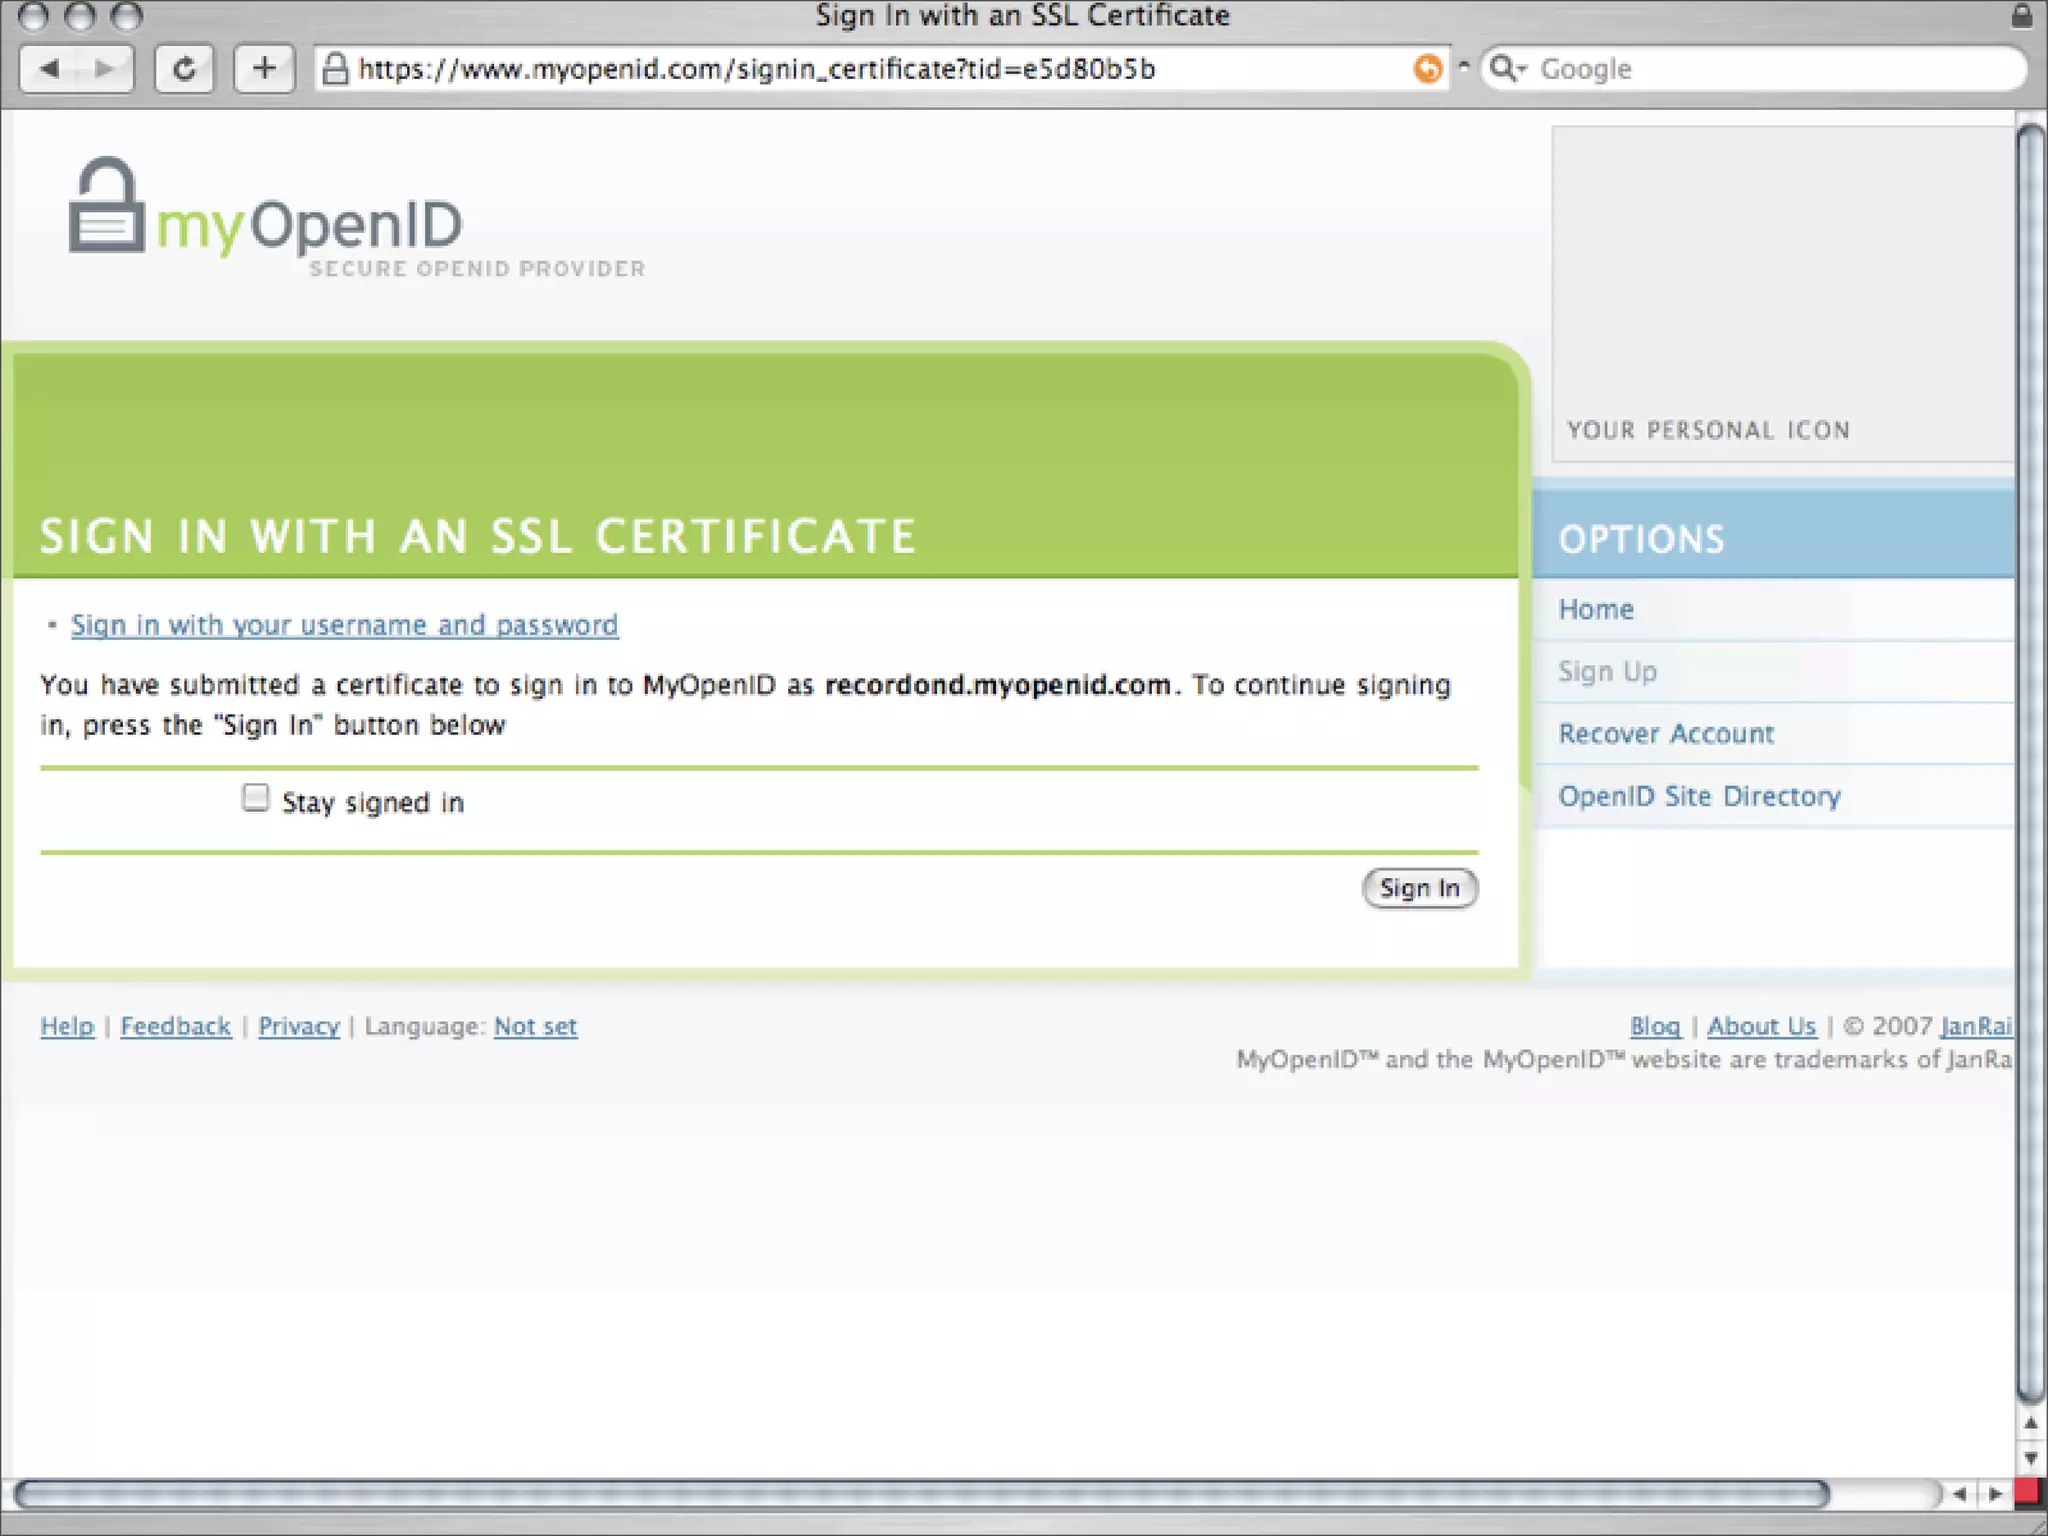Viewport: 2048px width, 1536px height.
Task: Open the Language Not set selector
Action: coord(535,1026)
